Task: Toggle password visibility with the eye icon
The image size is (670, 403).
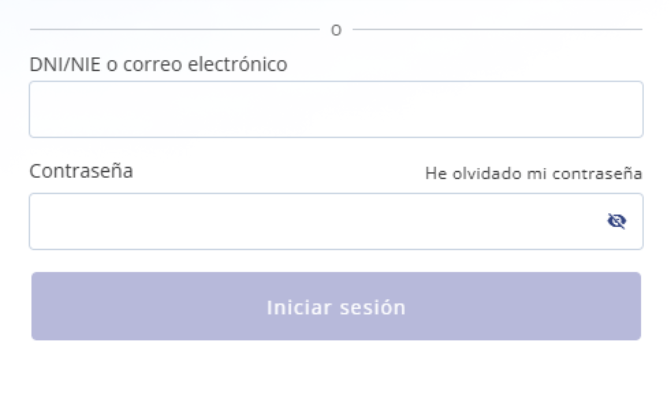Action: click(x=617, y=222)
